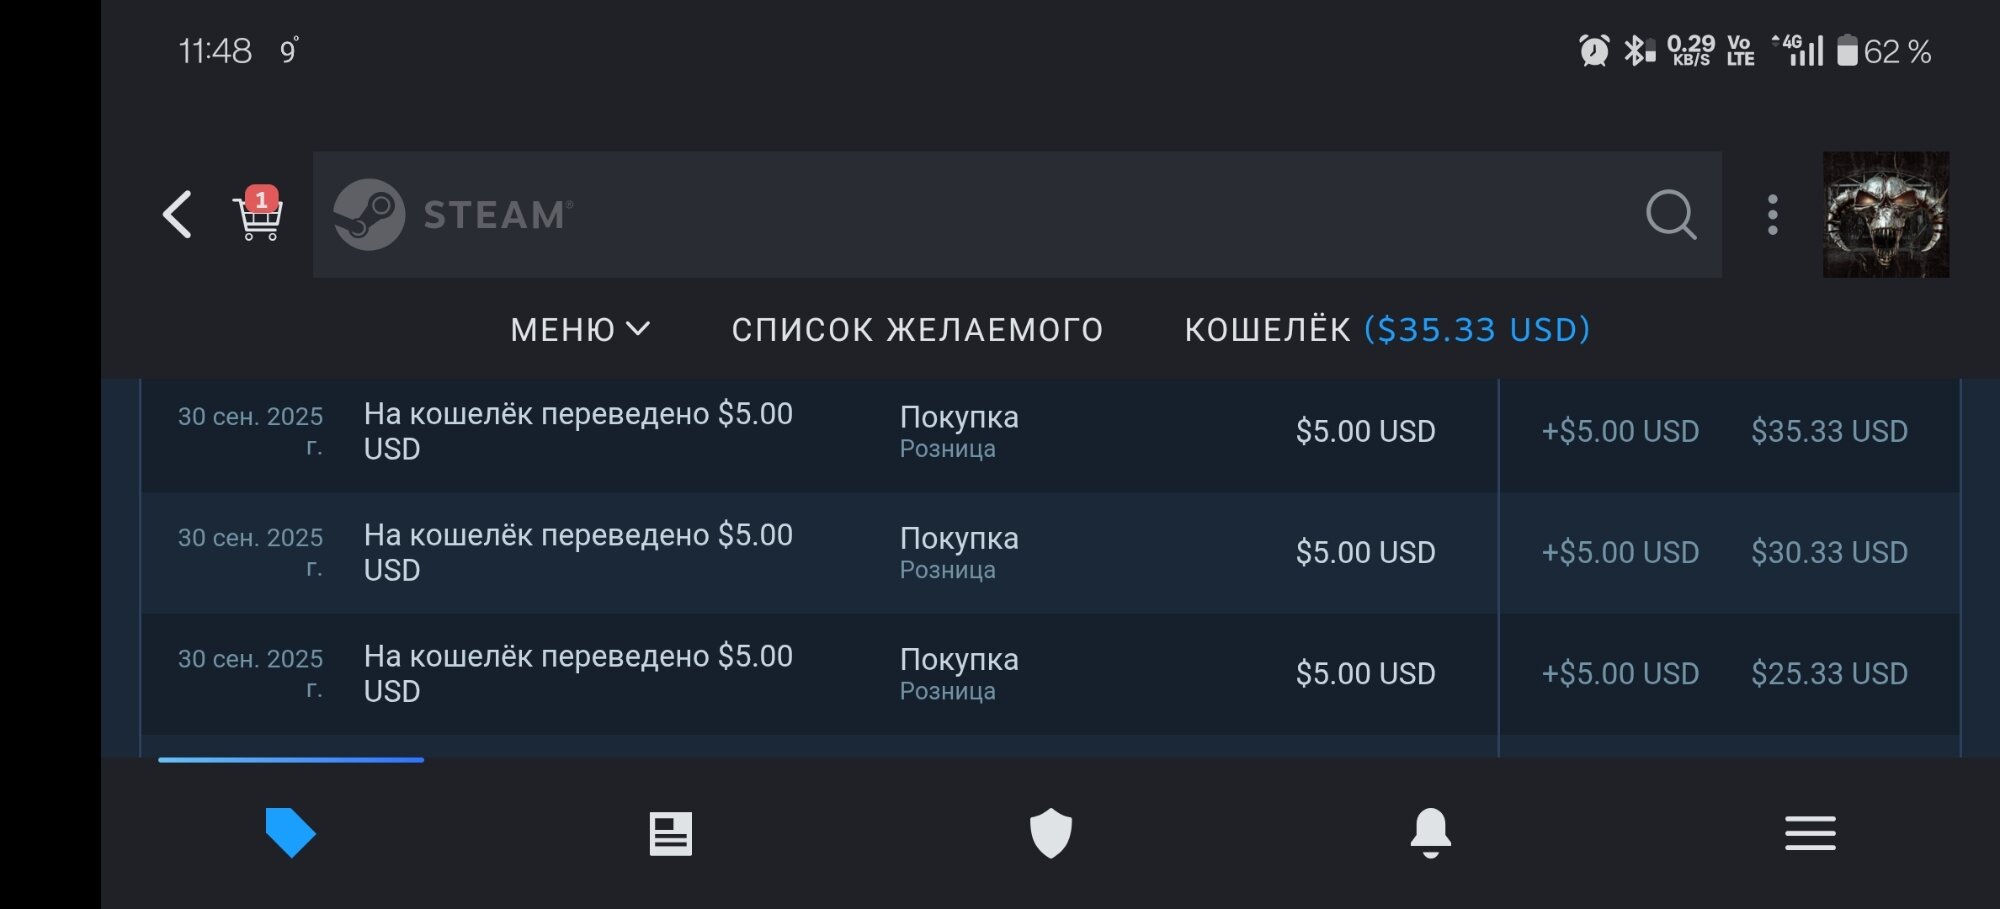This screenshot has width=2000, height=909.
Task: Select the store tag tab icon
Action: (x=290, y=832)
